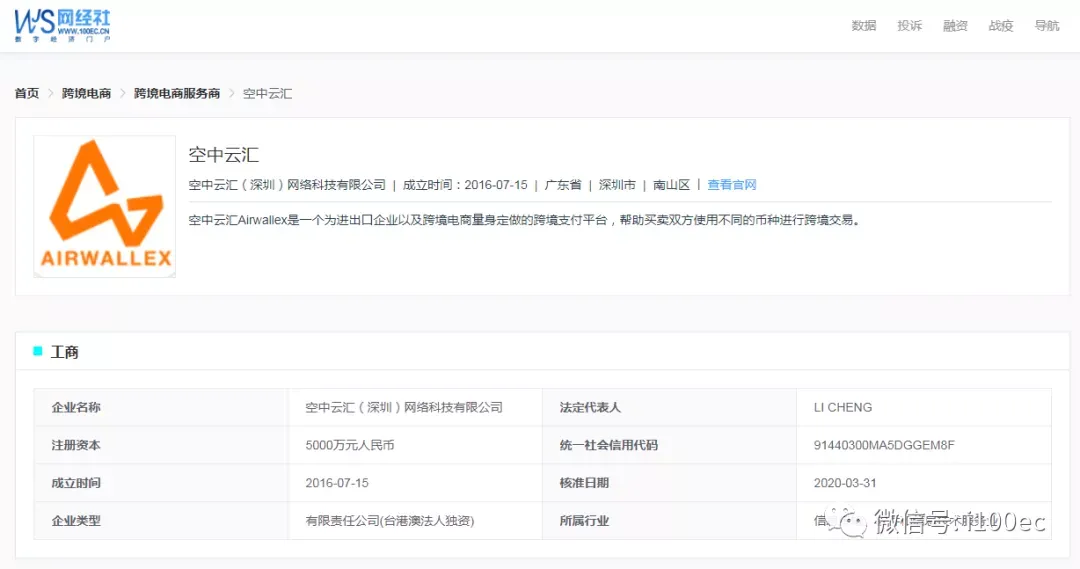
Task: Click the 企业名称 label cell
Action: [161, 407]
